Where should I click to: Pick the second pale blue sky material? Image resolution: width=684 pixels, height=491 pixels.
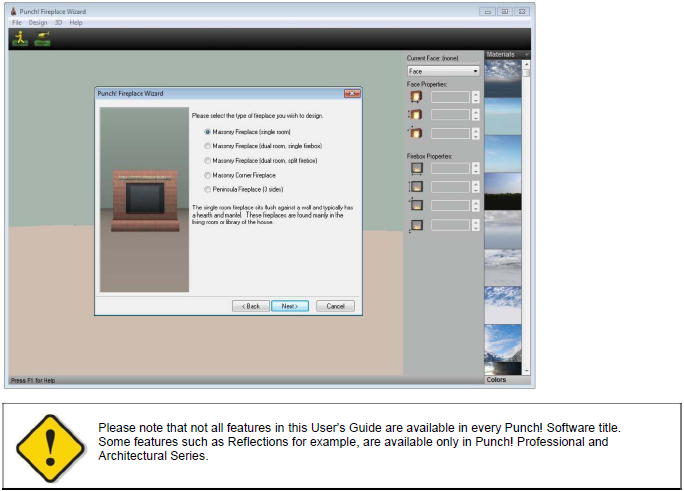[x=503, y=116]
